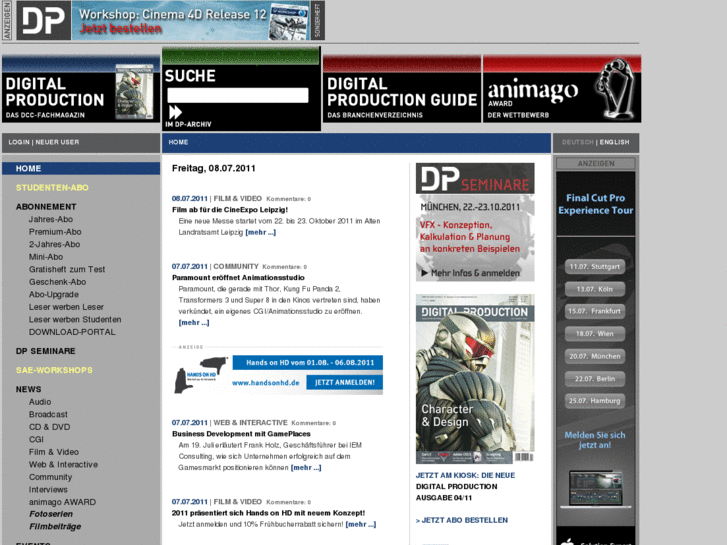Select 11.07. Stuttgart tour date button
727x545 pixels.
tap(594, 267)
